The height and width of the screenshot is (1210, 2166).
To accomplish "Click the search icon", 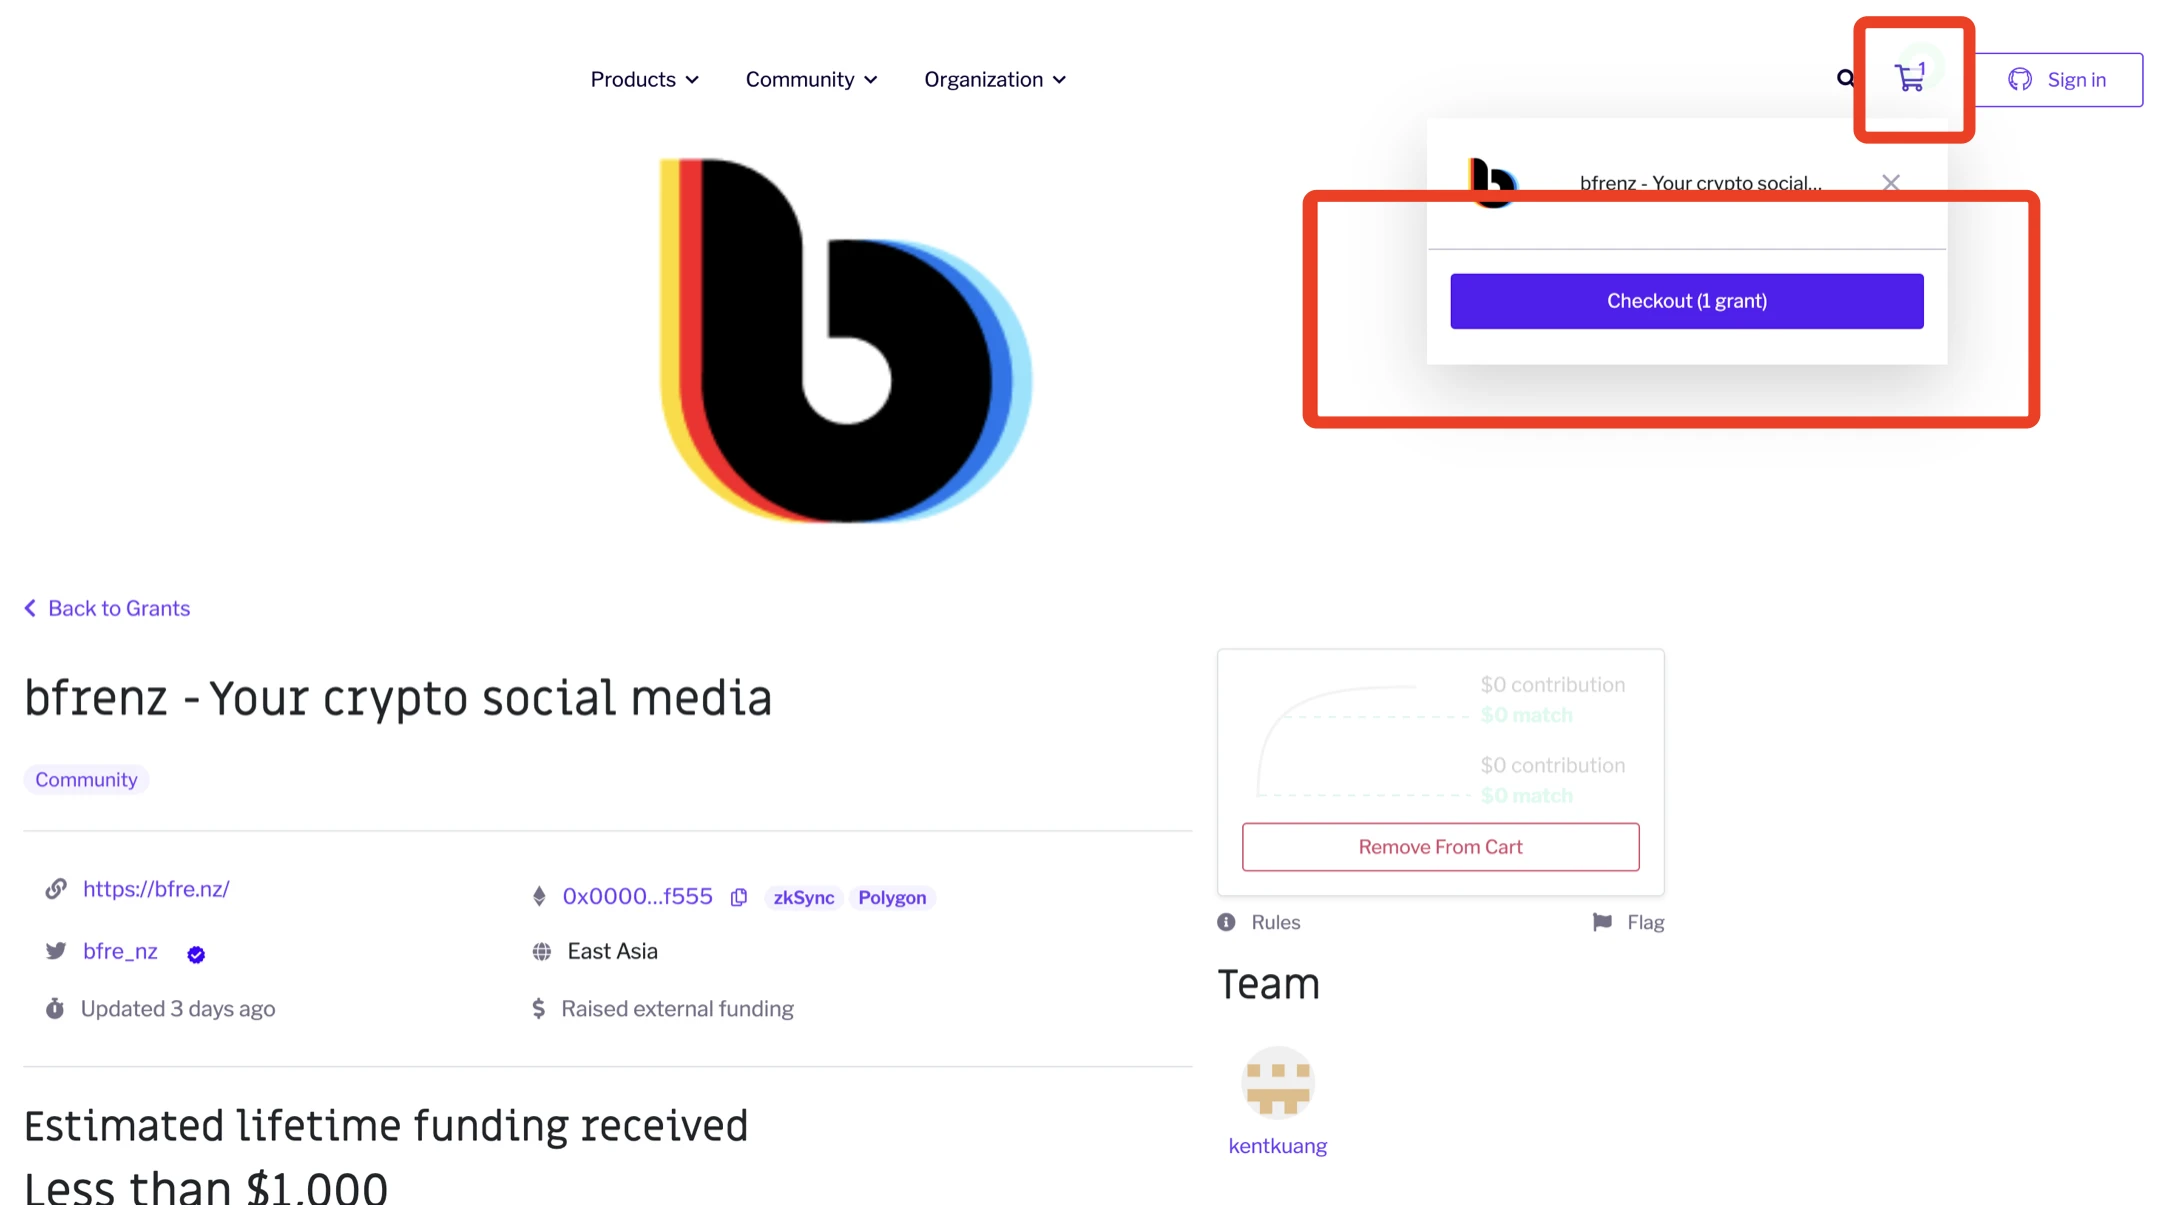I will (1845, 79).
